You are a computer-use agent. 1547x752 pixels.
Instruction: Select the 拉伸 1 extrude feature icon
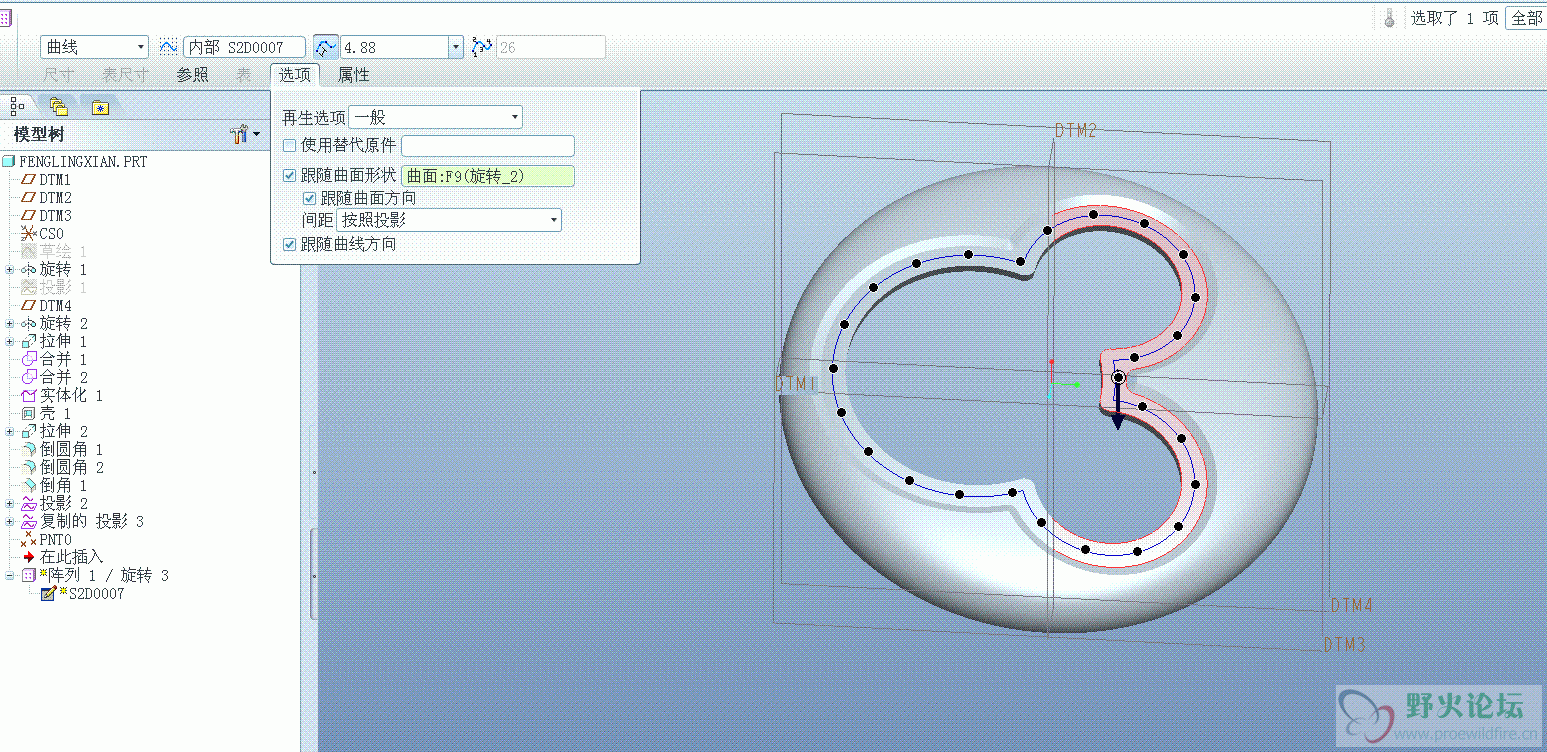pos(28,342)
